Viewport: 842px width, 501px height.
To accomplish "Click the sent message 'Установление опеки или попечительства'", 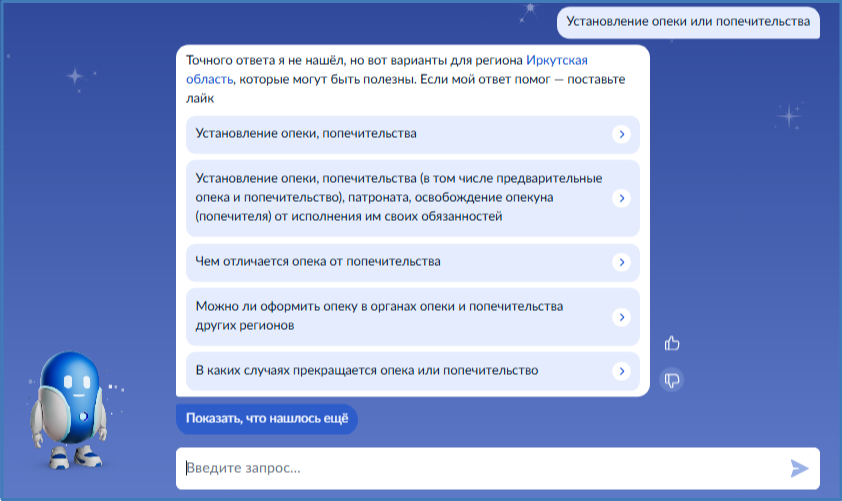I will coord(688,22).
